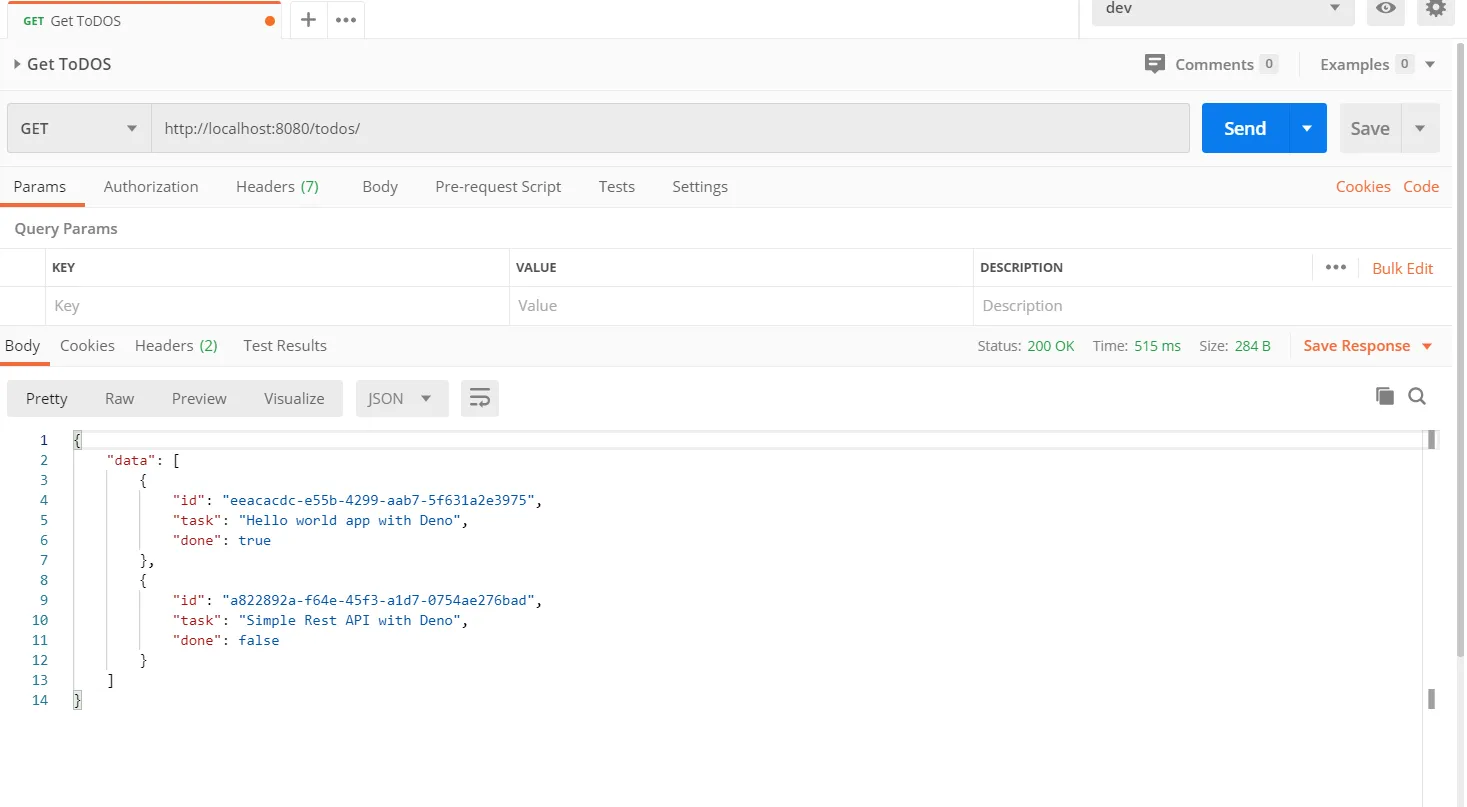Open the dev environment dropdown
Image resolution: width=1467 pixels, height=807 pixels.
pyautogui.click(x=1220, y=8)
